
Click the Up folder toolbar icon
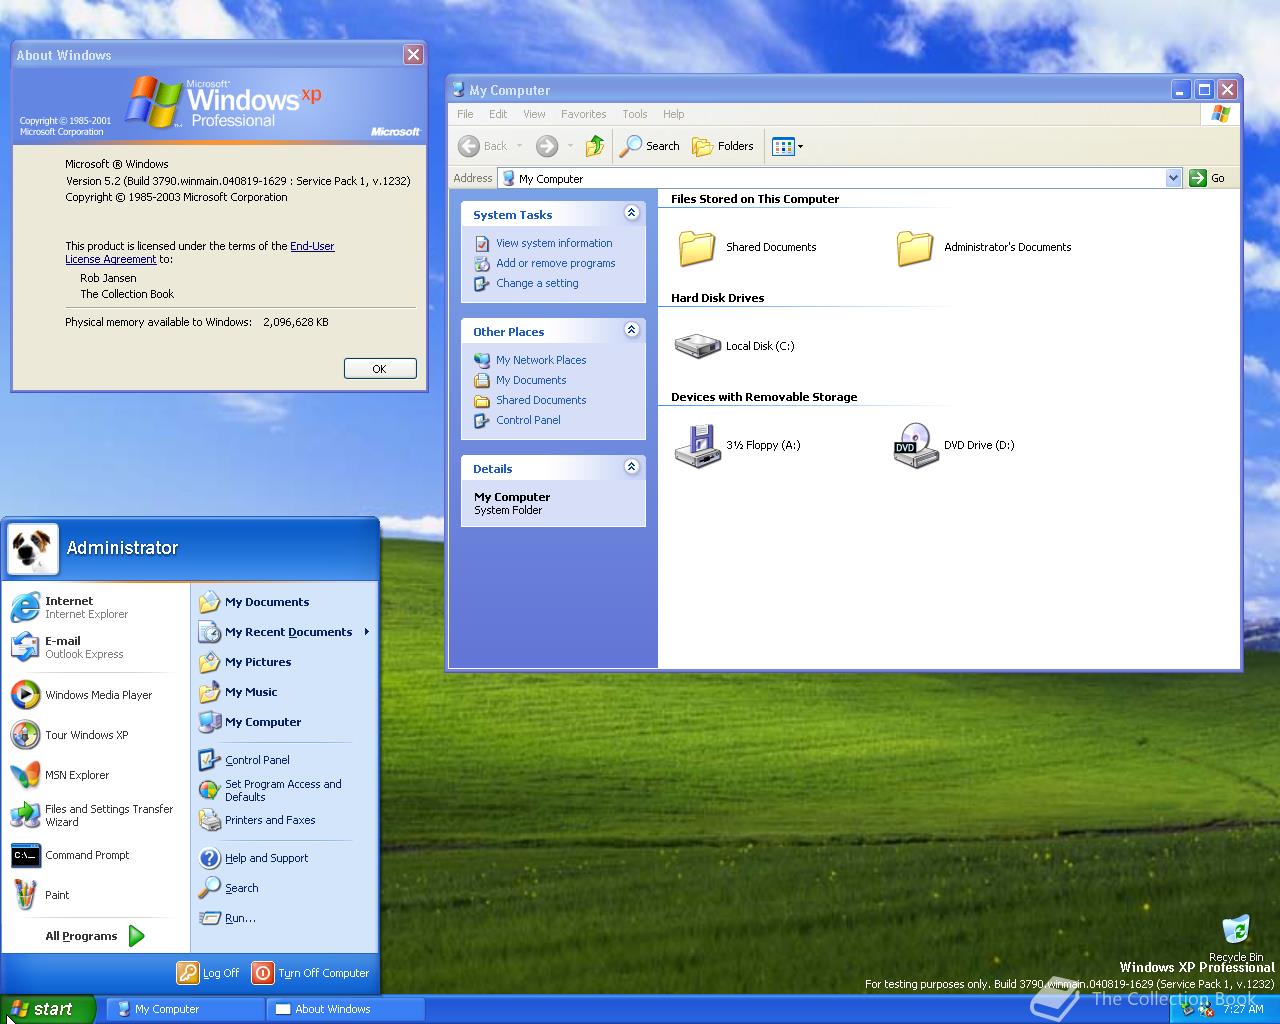(x=595, y=146)
